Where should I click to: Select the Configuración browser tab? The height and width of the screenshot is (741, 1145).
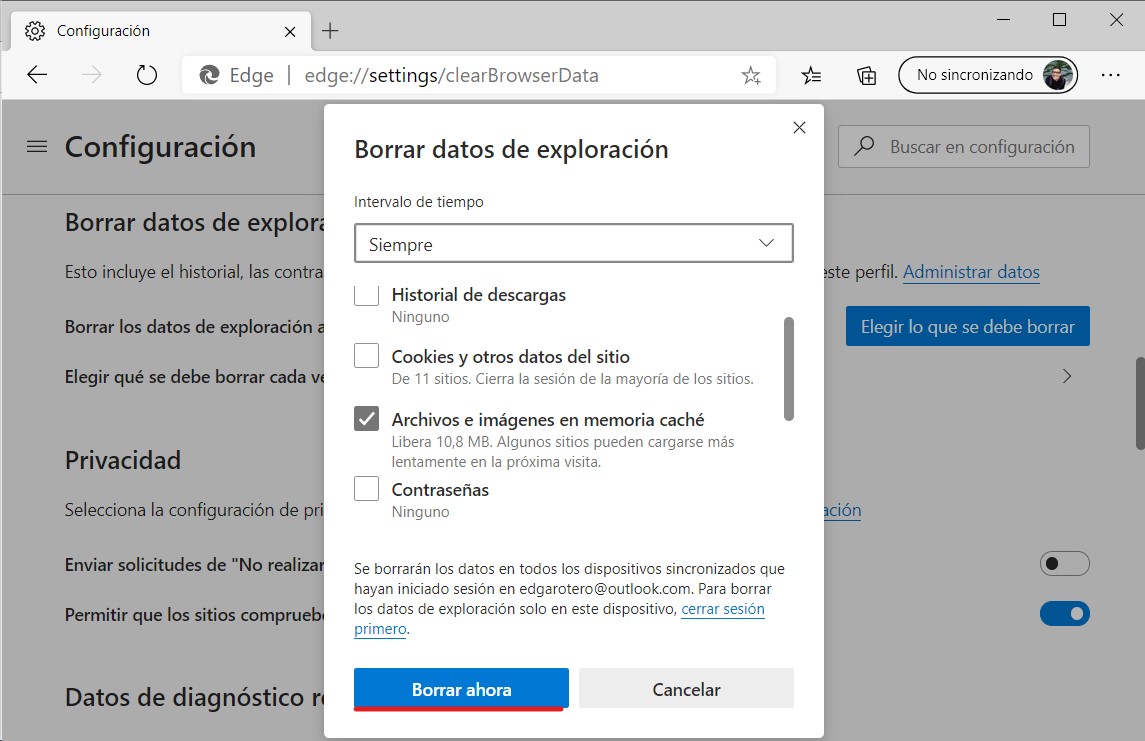[150, 31]
